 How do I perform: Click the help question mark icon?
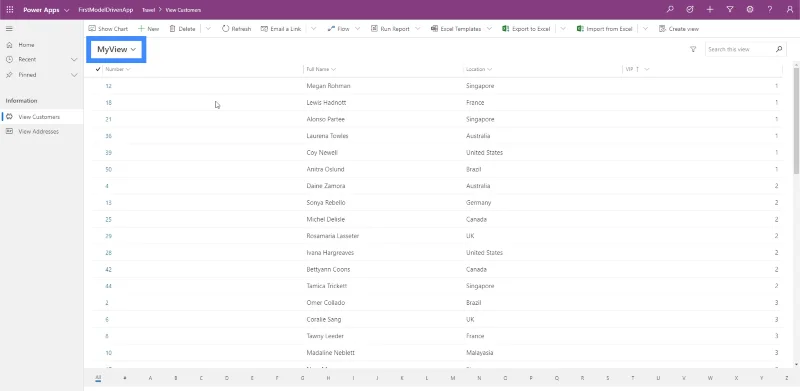770,10
